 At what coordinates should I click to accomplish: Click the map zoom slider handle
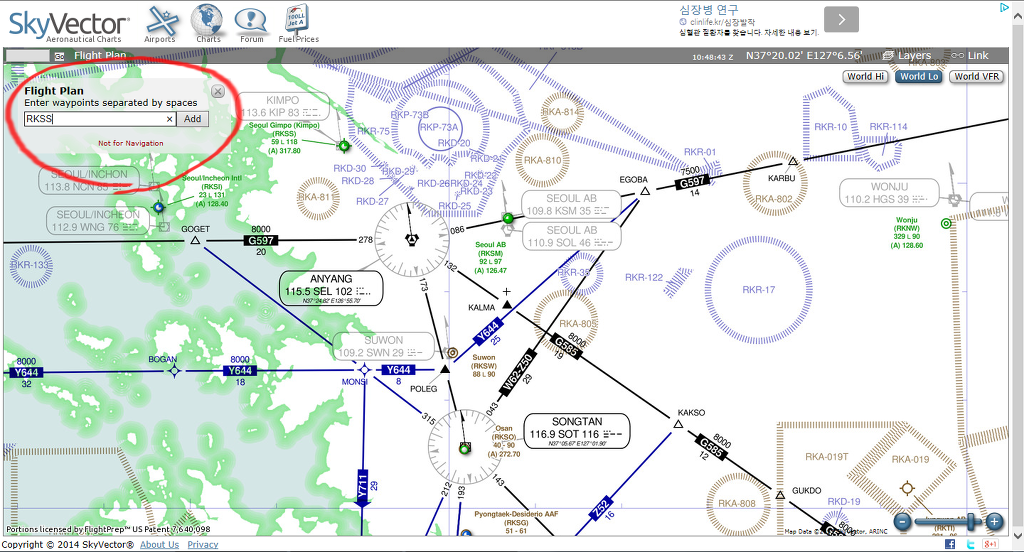(x=972, y=521)
